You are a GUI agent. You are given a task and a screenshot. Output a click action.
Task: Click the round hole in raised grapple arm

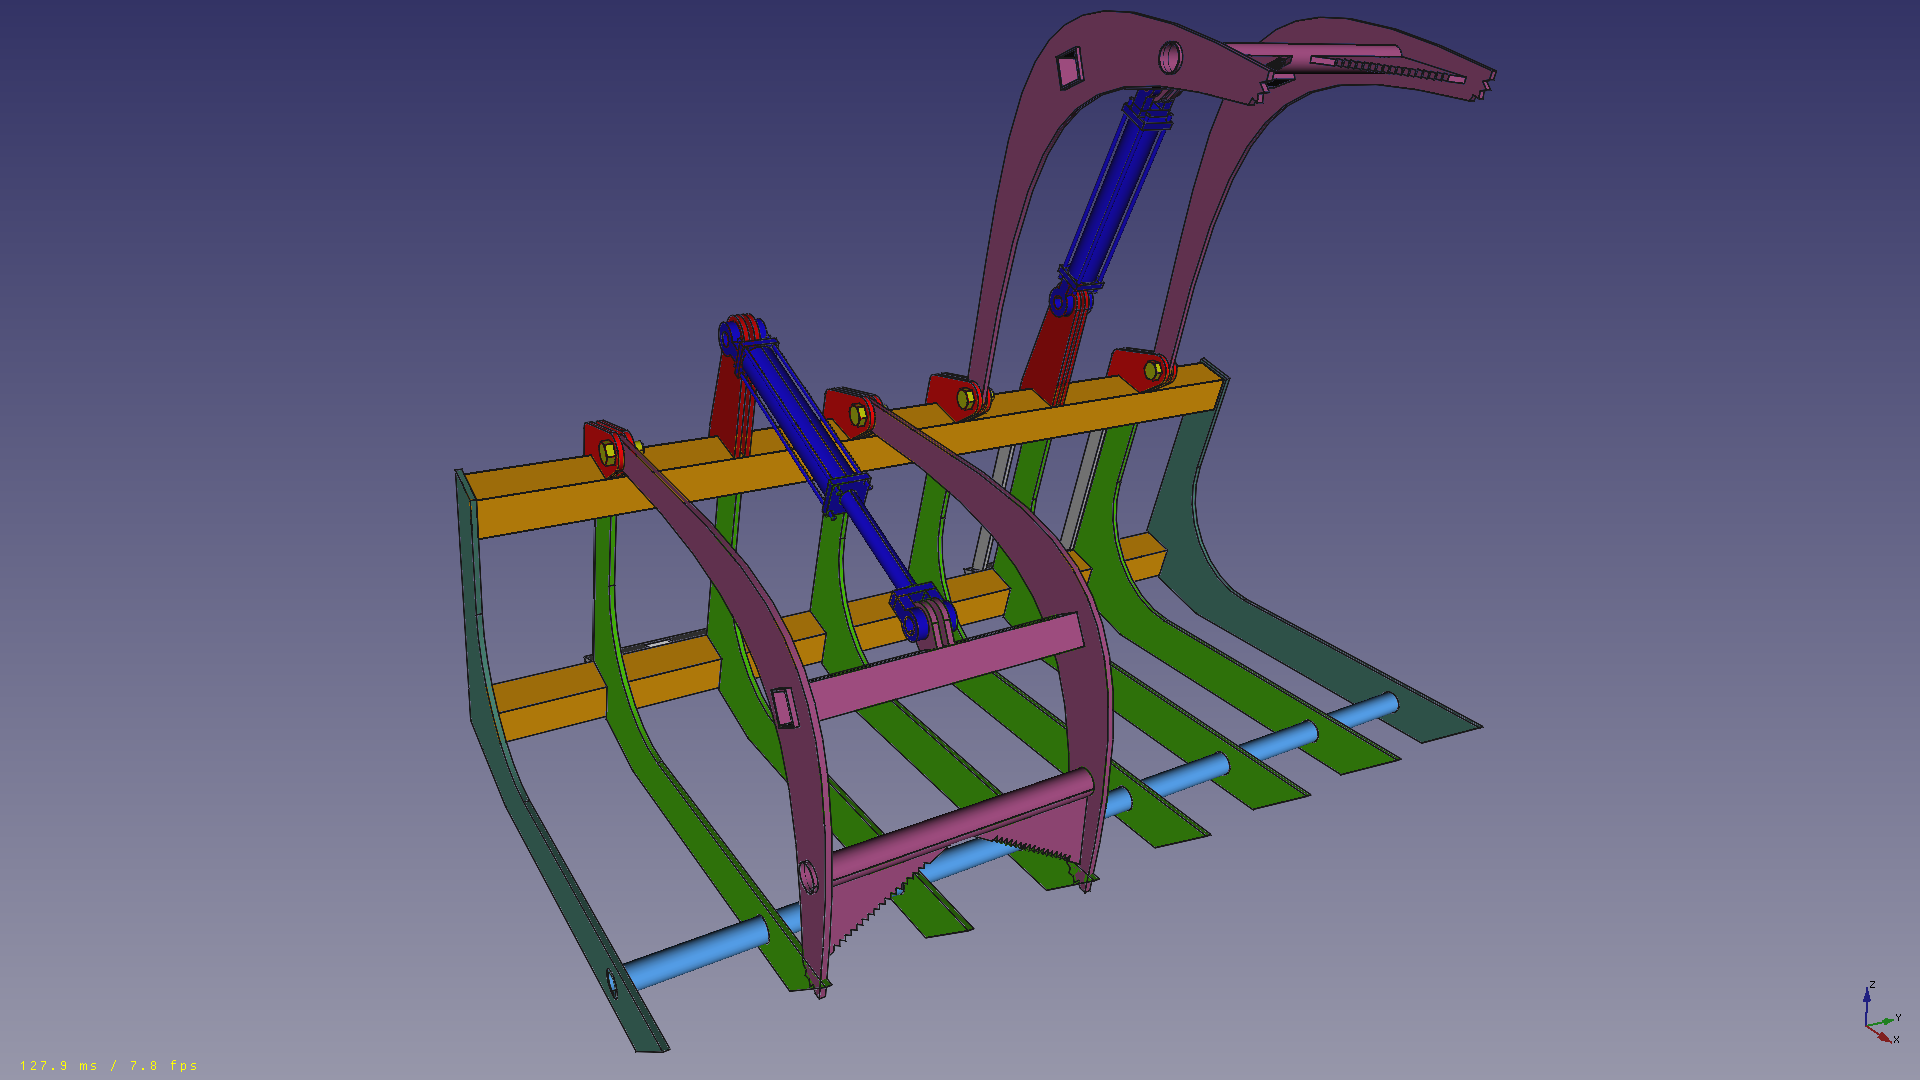pos(1170,57)
